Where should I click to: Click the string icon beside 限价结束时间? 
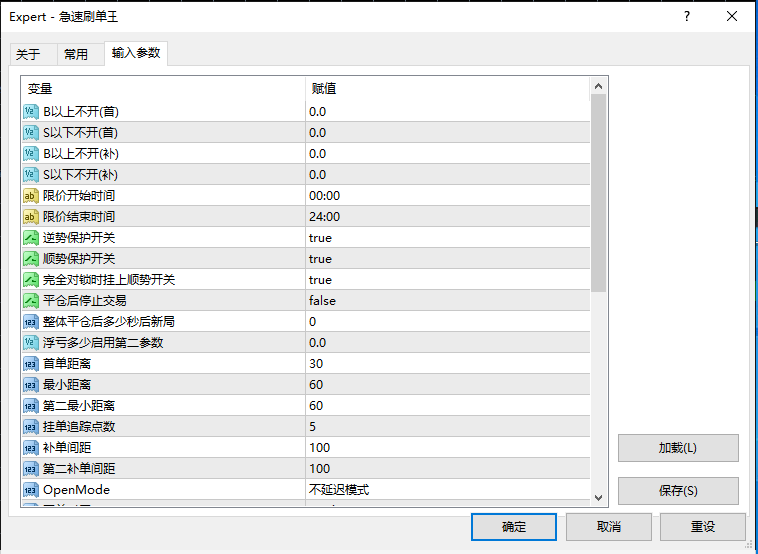(x=30, y=216)
